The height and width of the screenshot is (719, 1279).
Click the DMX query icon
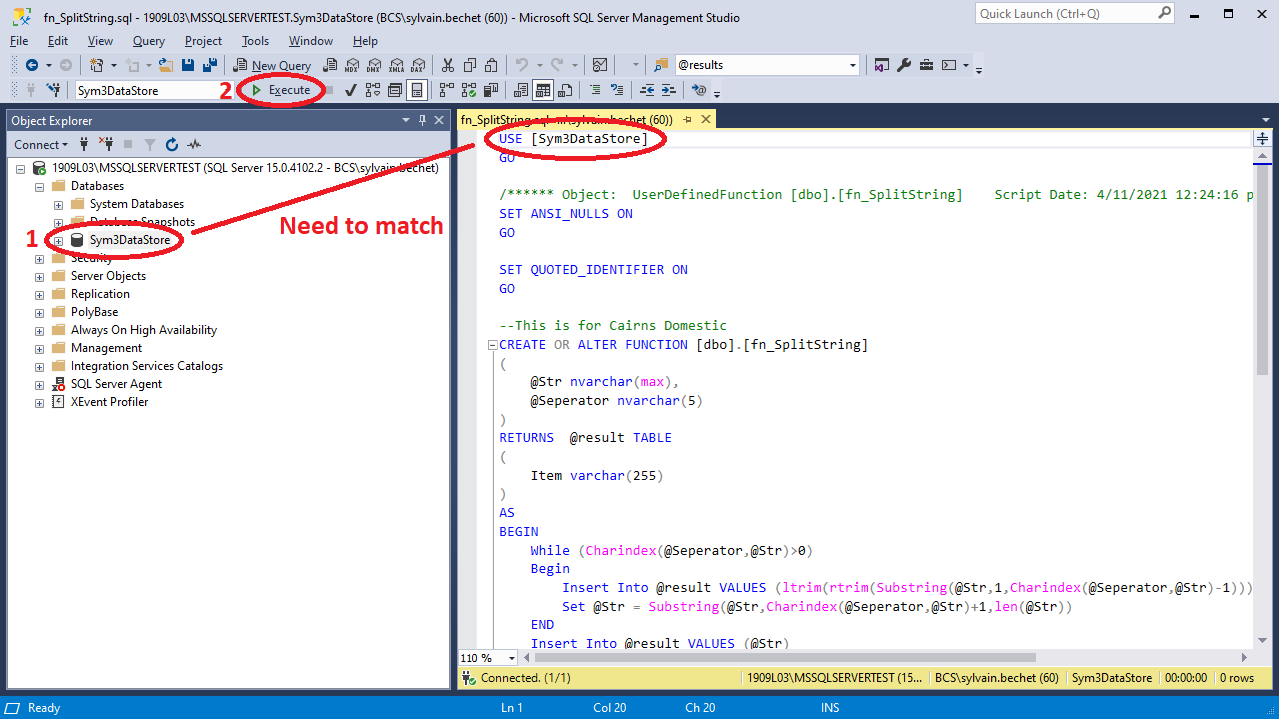click(x=373, y=65)
